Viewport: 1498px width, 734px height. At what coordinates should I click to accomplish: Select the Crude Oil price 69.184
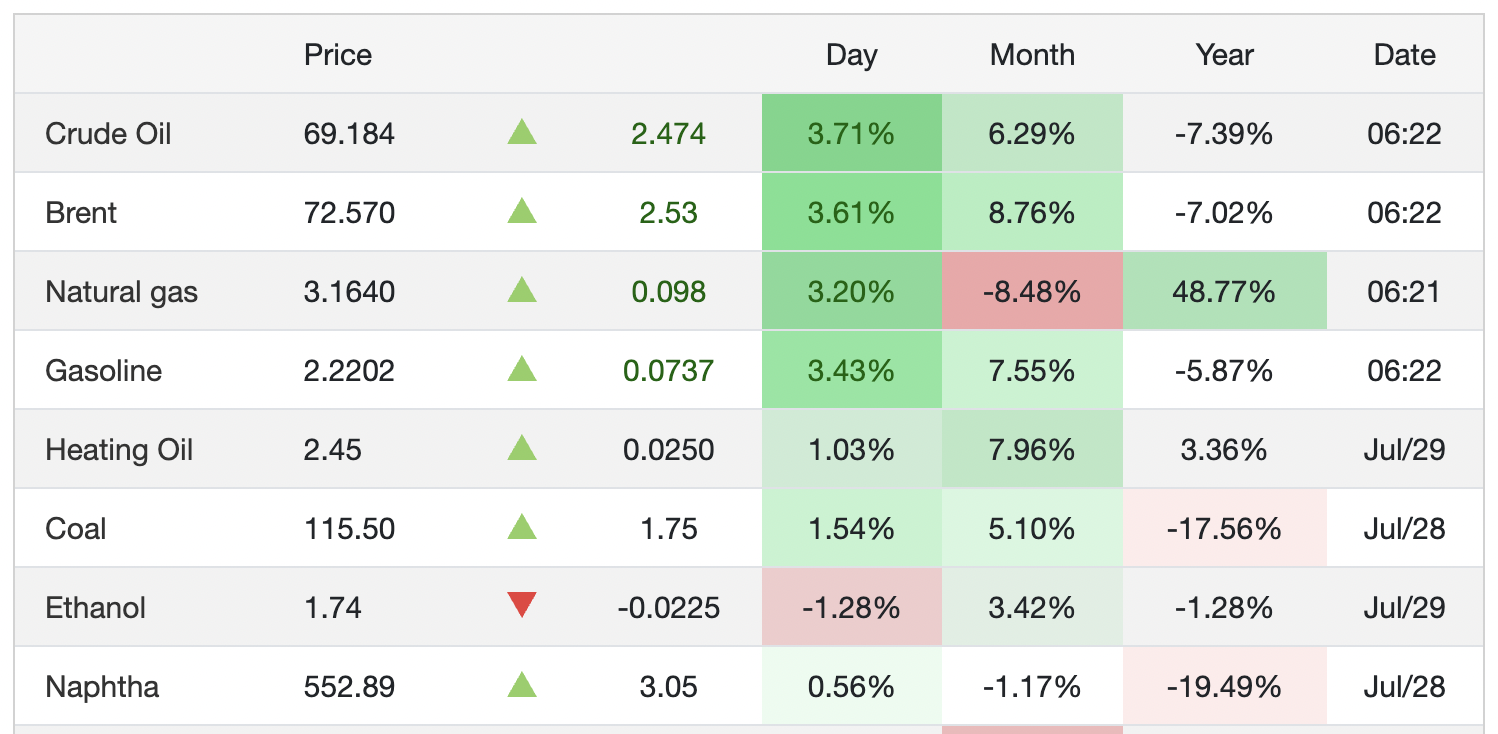click(x=349, y=133)
